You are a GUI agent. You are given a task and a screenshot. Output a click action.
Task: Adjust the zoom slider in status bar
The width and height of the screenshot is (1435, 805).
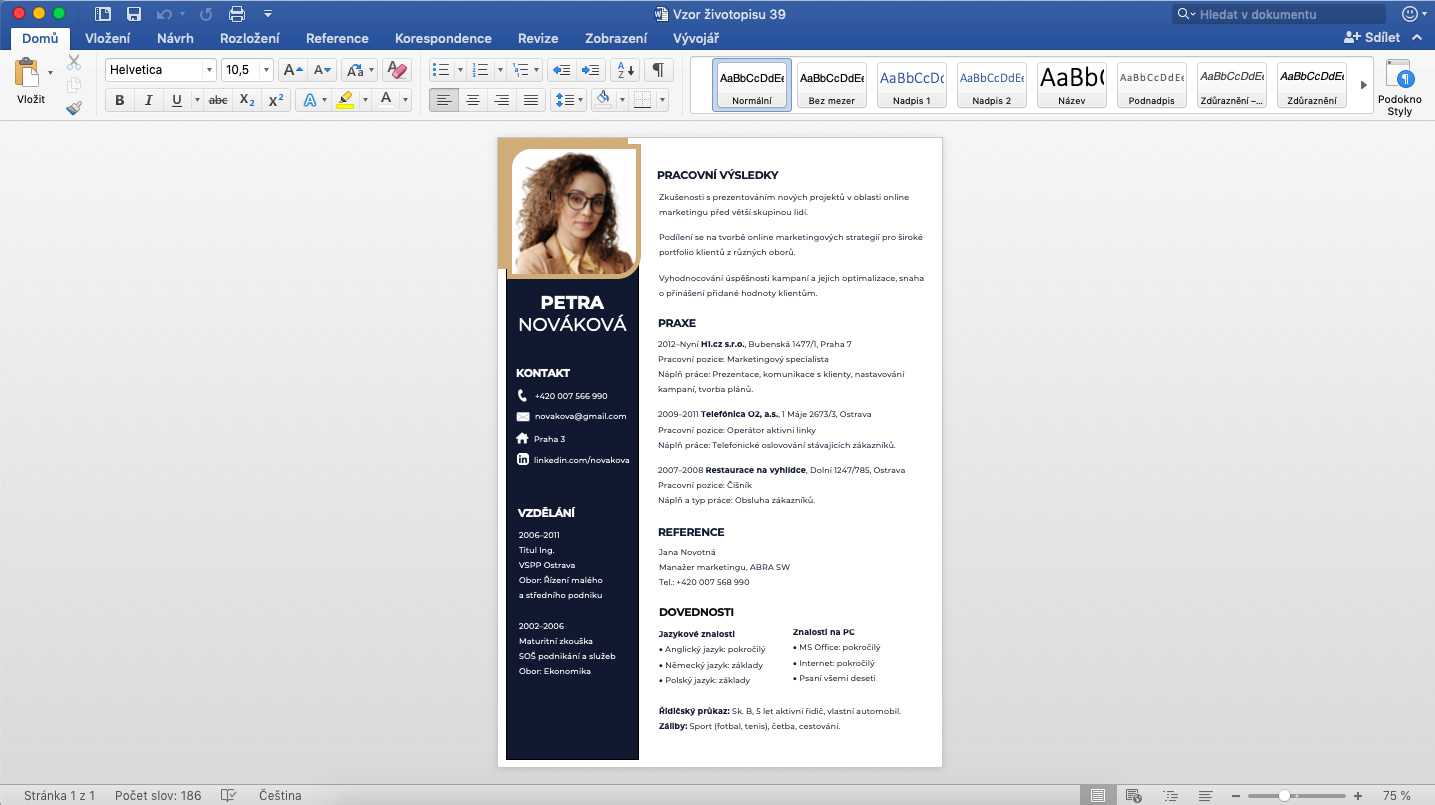point(1283,796)
